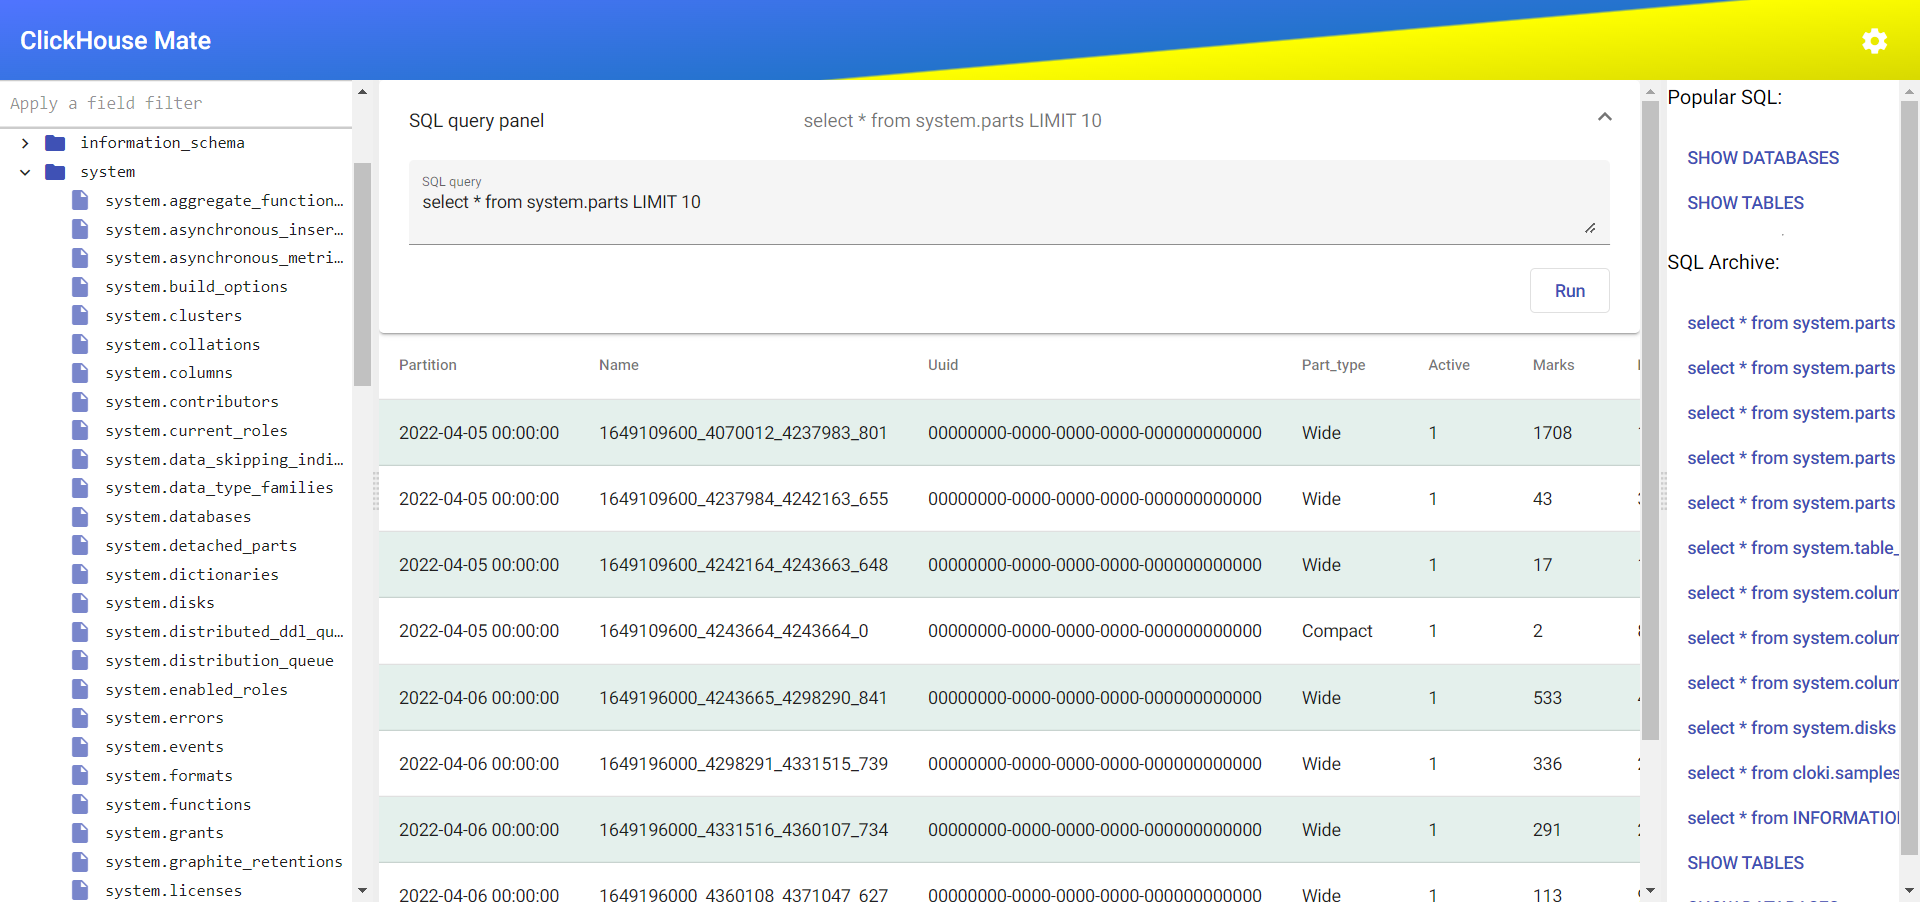Click file icon next to system.build_options

(80, 287)
